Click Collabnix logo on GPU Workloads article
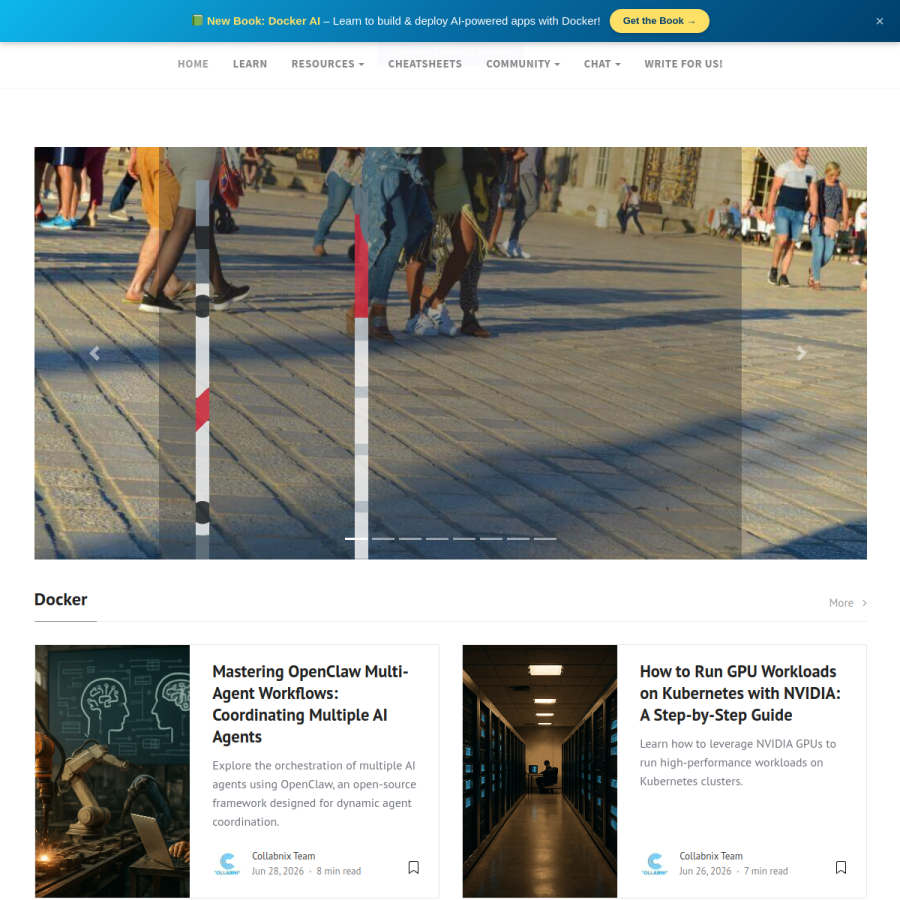900x900 pixels. [655, 864]
